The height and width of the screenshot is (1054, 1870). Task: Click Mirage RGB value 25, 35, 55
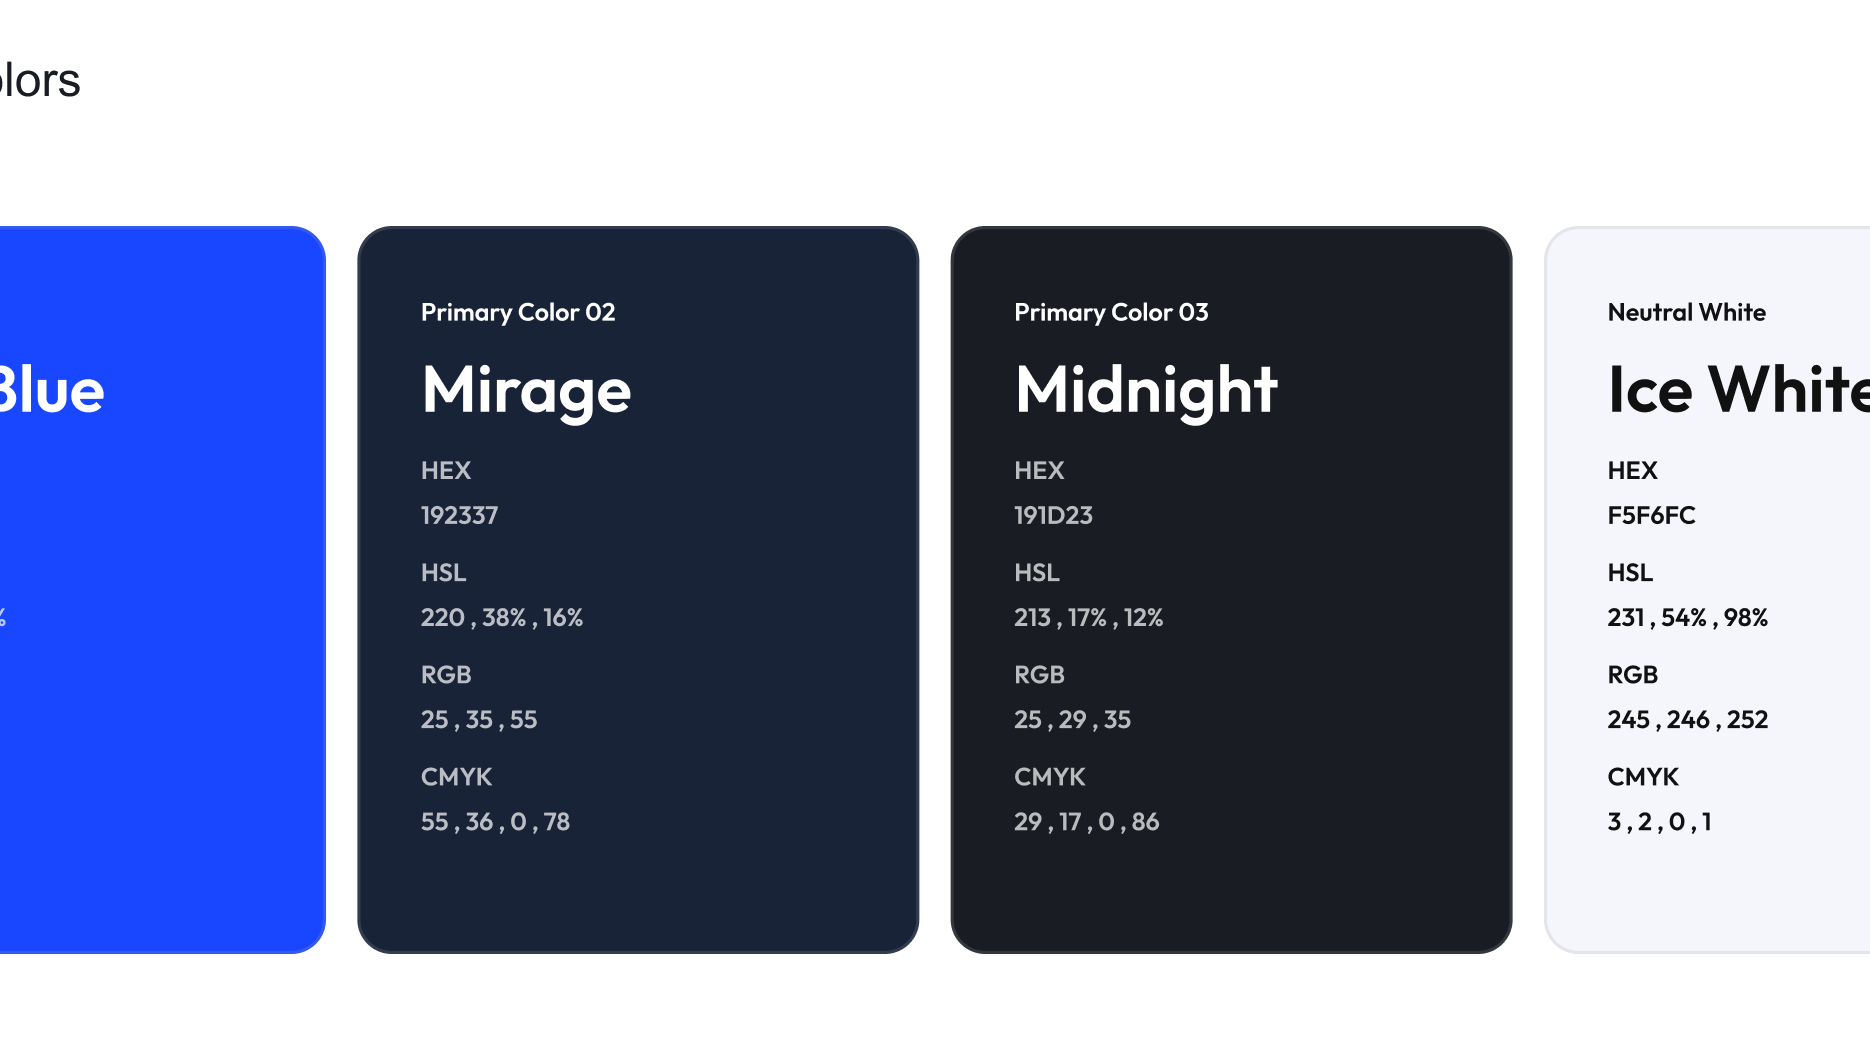click(479, 720)
